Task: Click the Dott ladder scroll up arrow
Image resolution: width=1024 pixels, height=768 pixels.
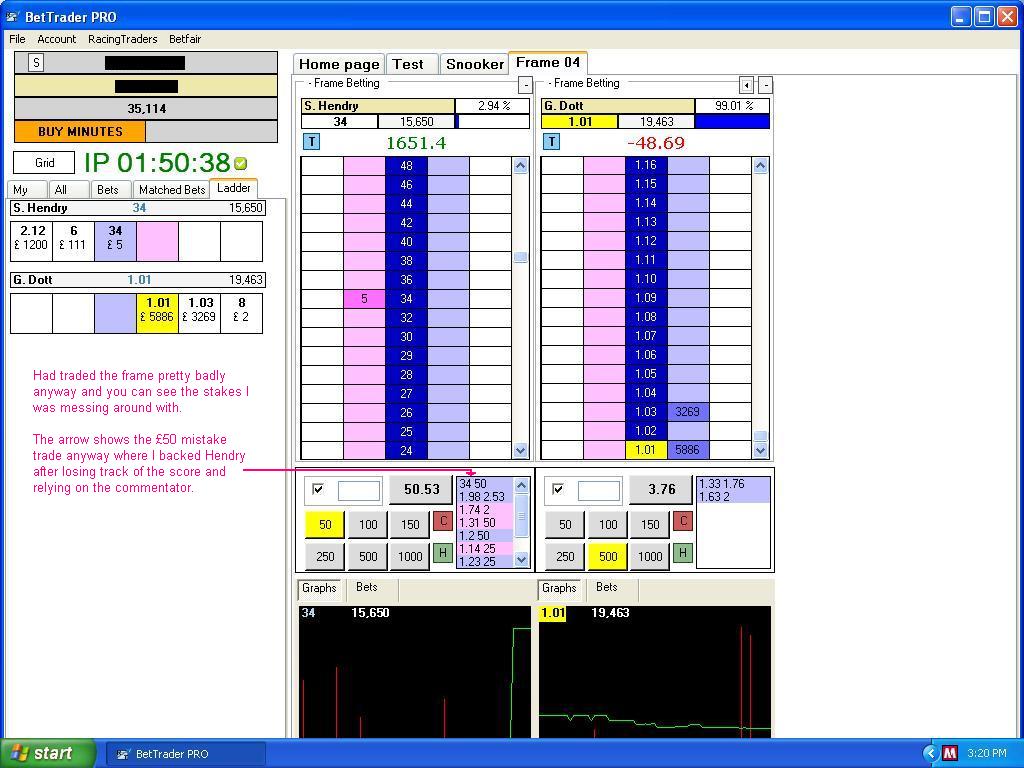Action: coord(760,166)
